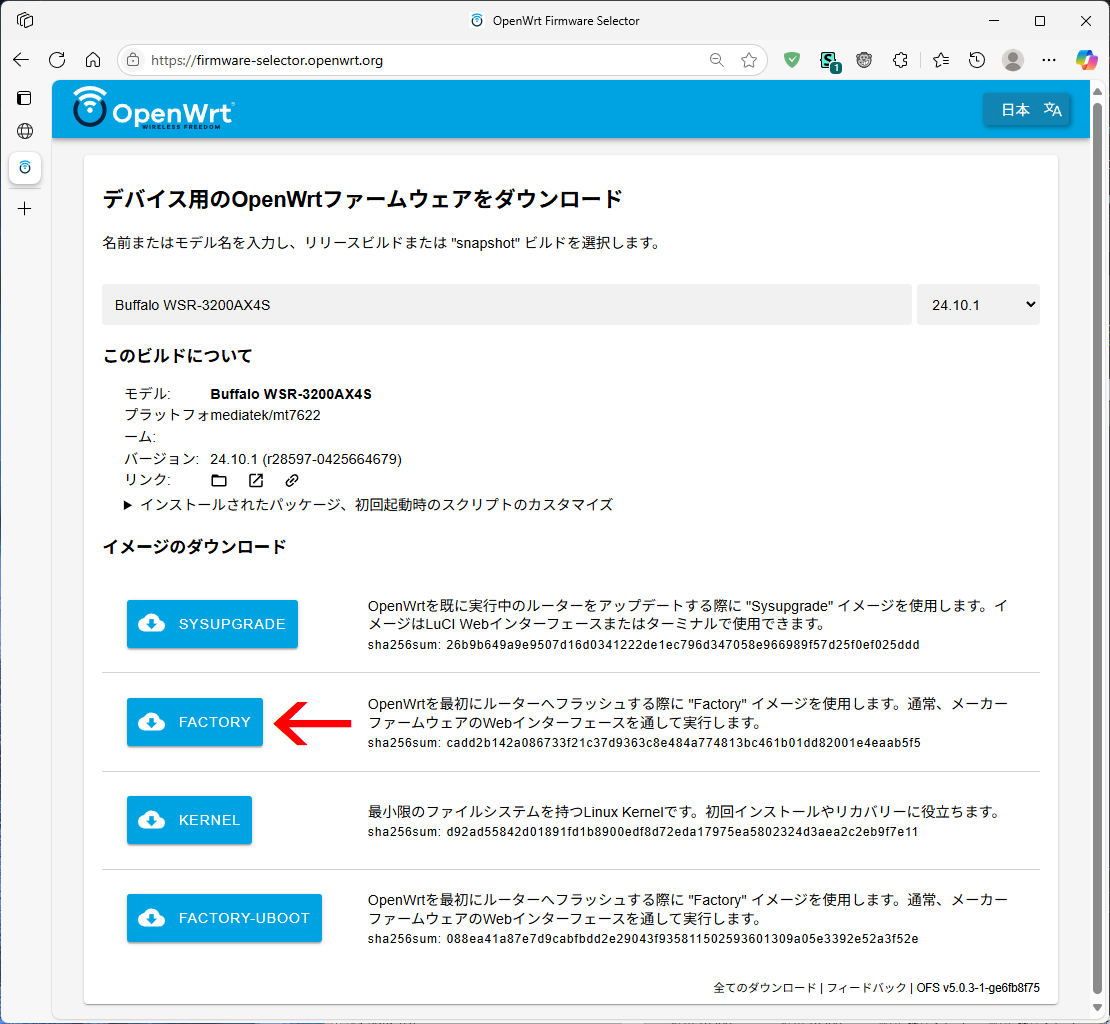Go back with the browser back arrow
The width and height of the screenshot is (1110, 1024).
tap(21, 60)
